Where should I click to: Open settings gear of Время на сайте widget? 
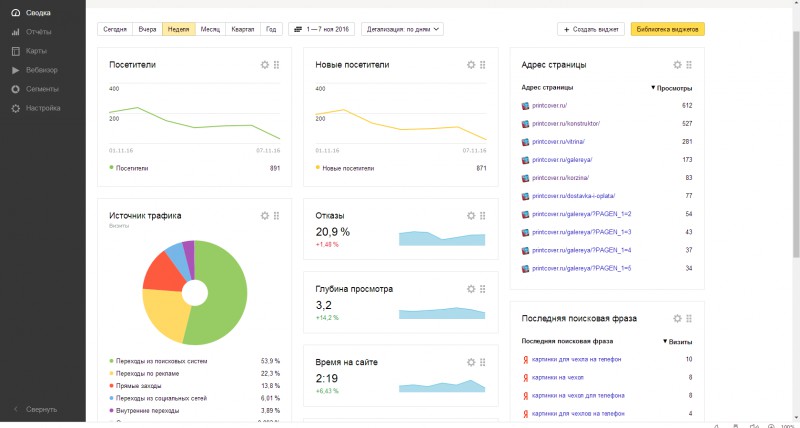[x=471, y=362]
